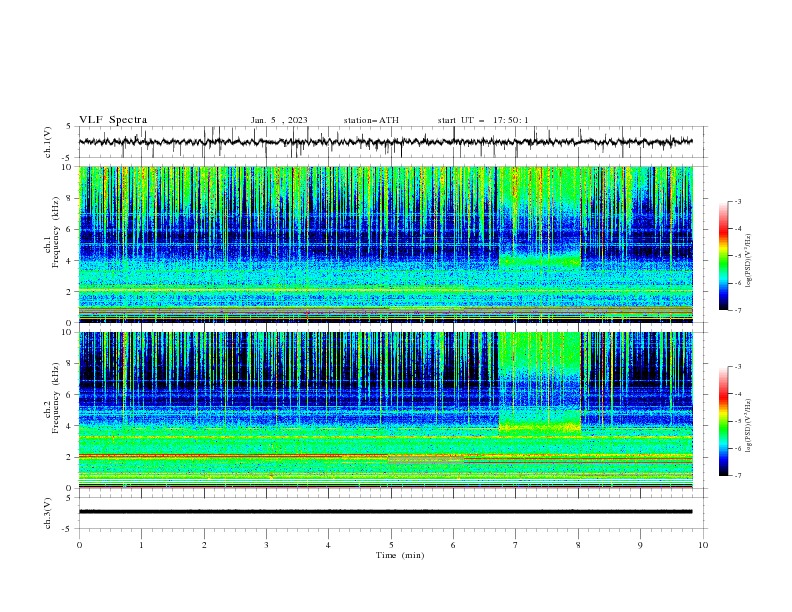792x612 pixels.
Task: Click time axis tick label "7"
Action: (516, 545)
